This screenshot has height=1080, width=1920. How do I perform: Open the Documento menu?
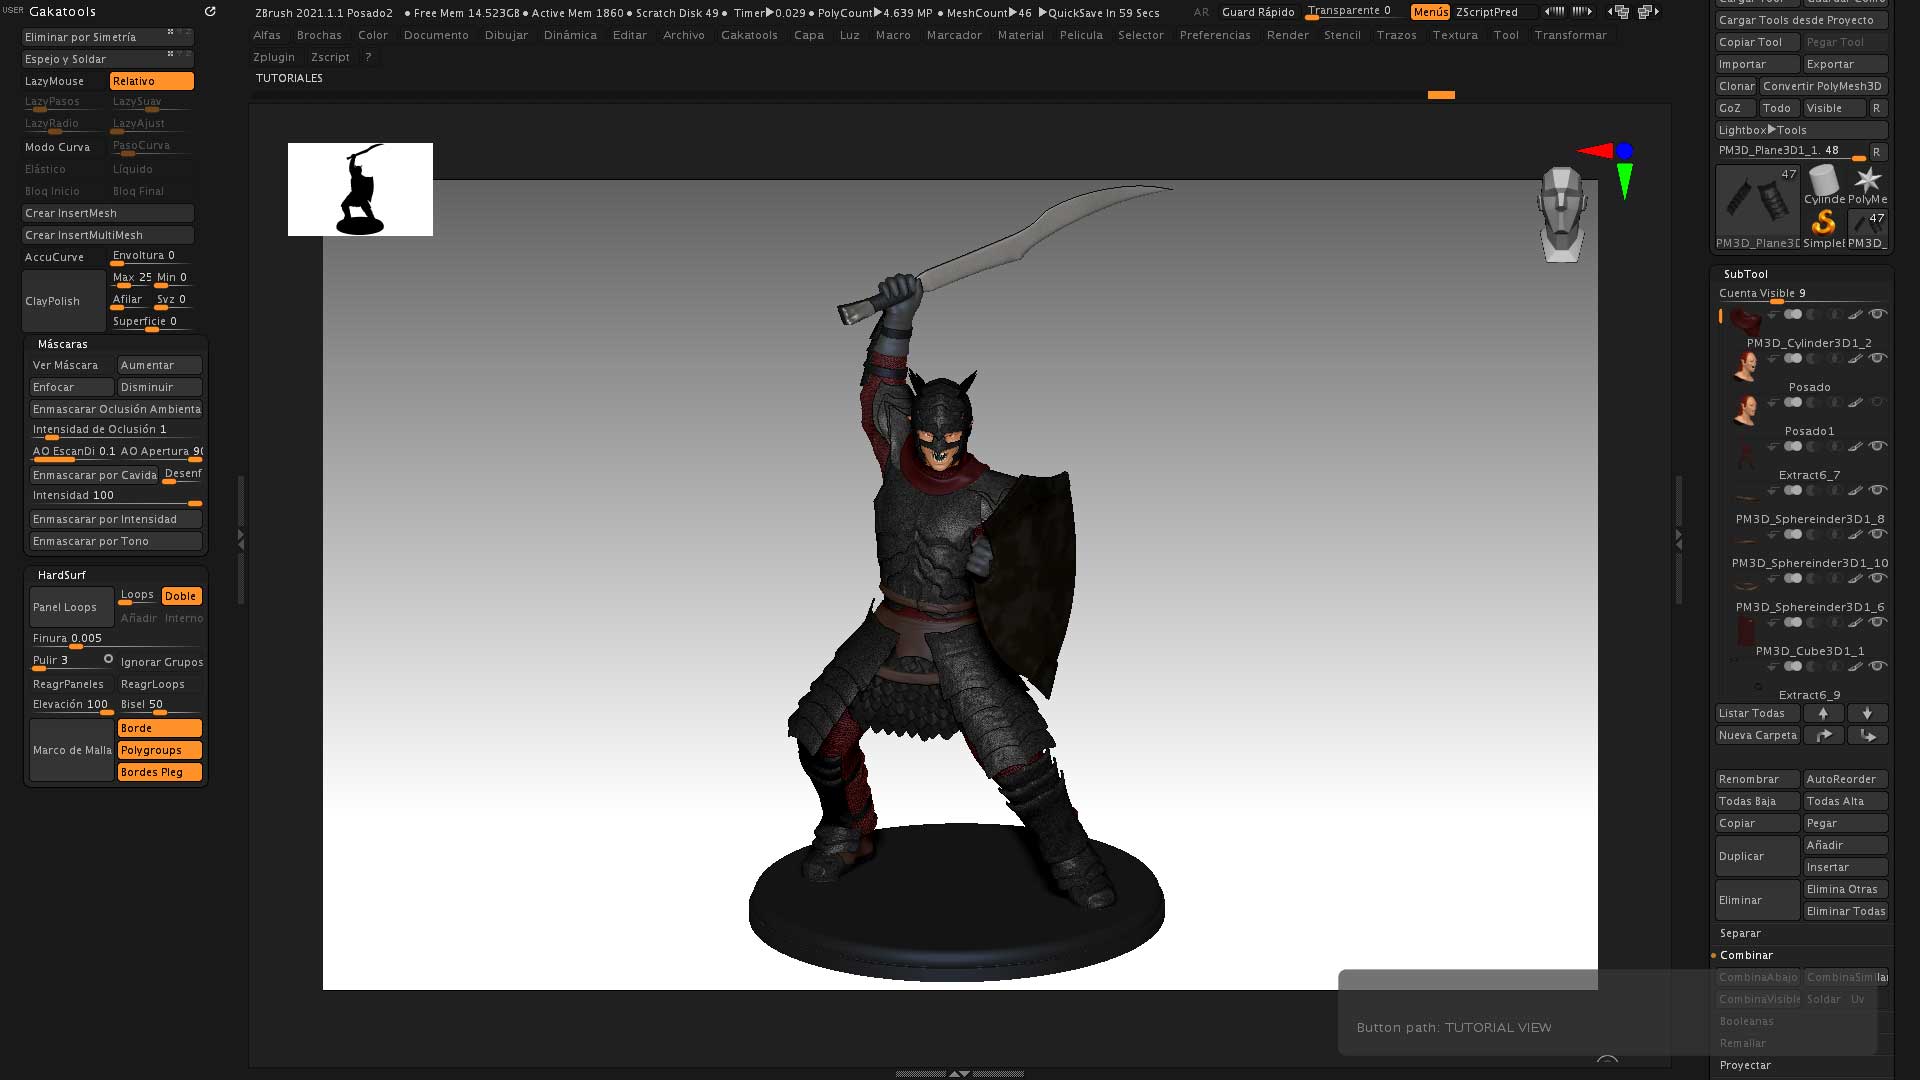[x=436, y=35]
